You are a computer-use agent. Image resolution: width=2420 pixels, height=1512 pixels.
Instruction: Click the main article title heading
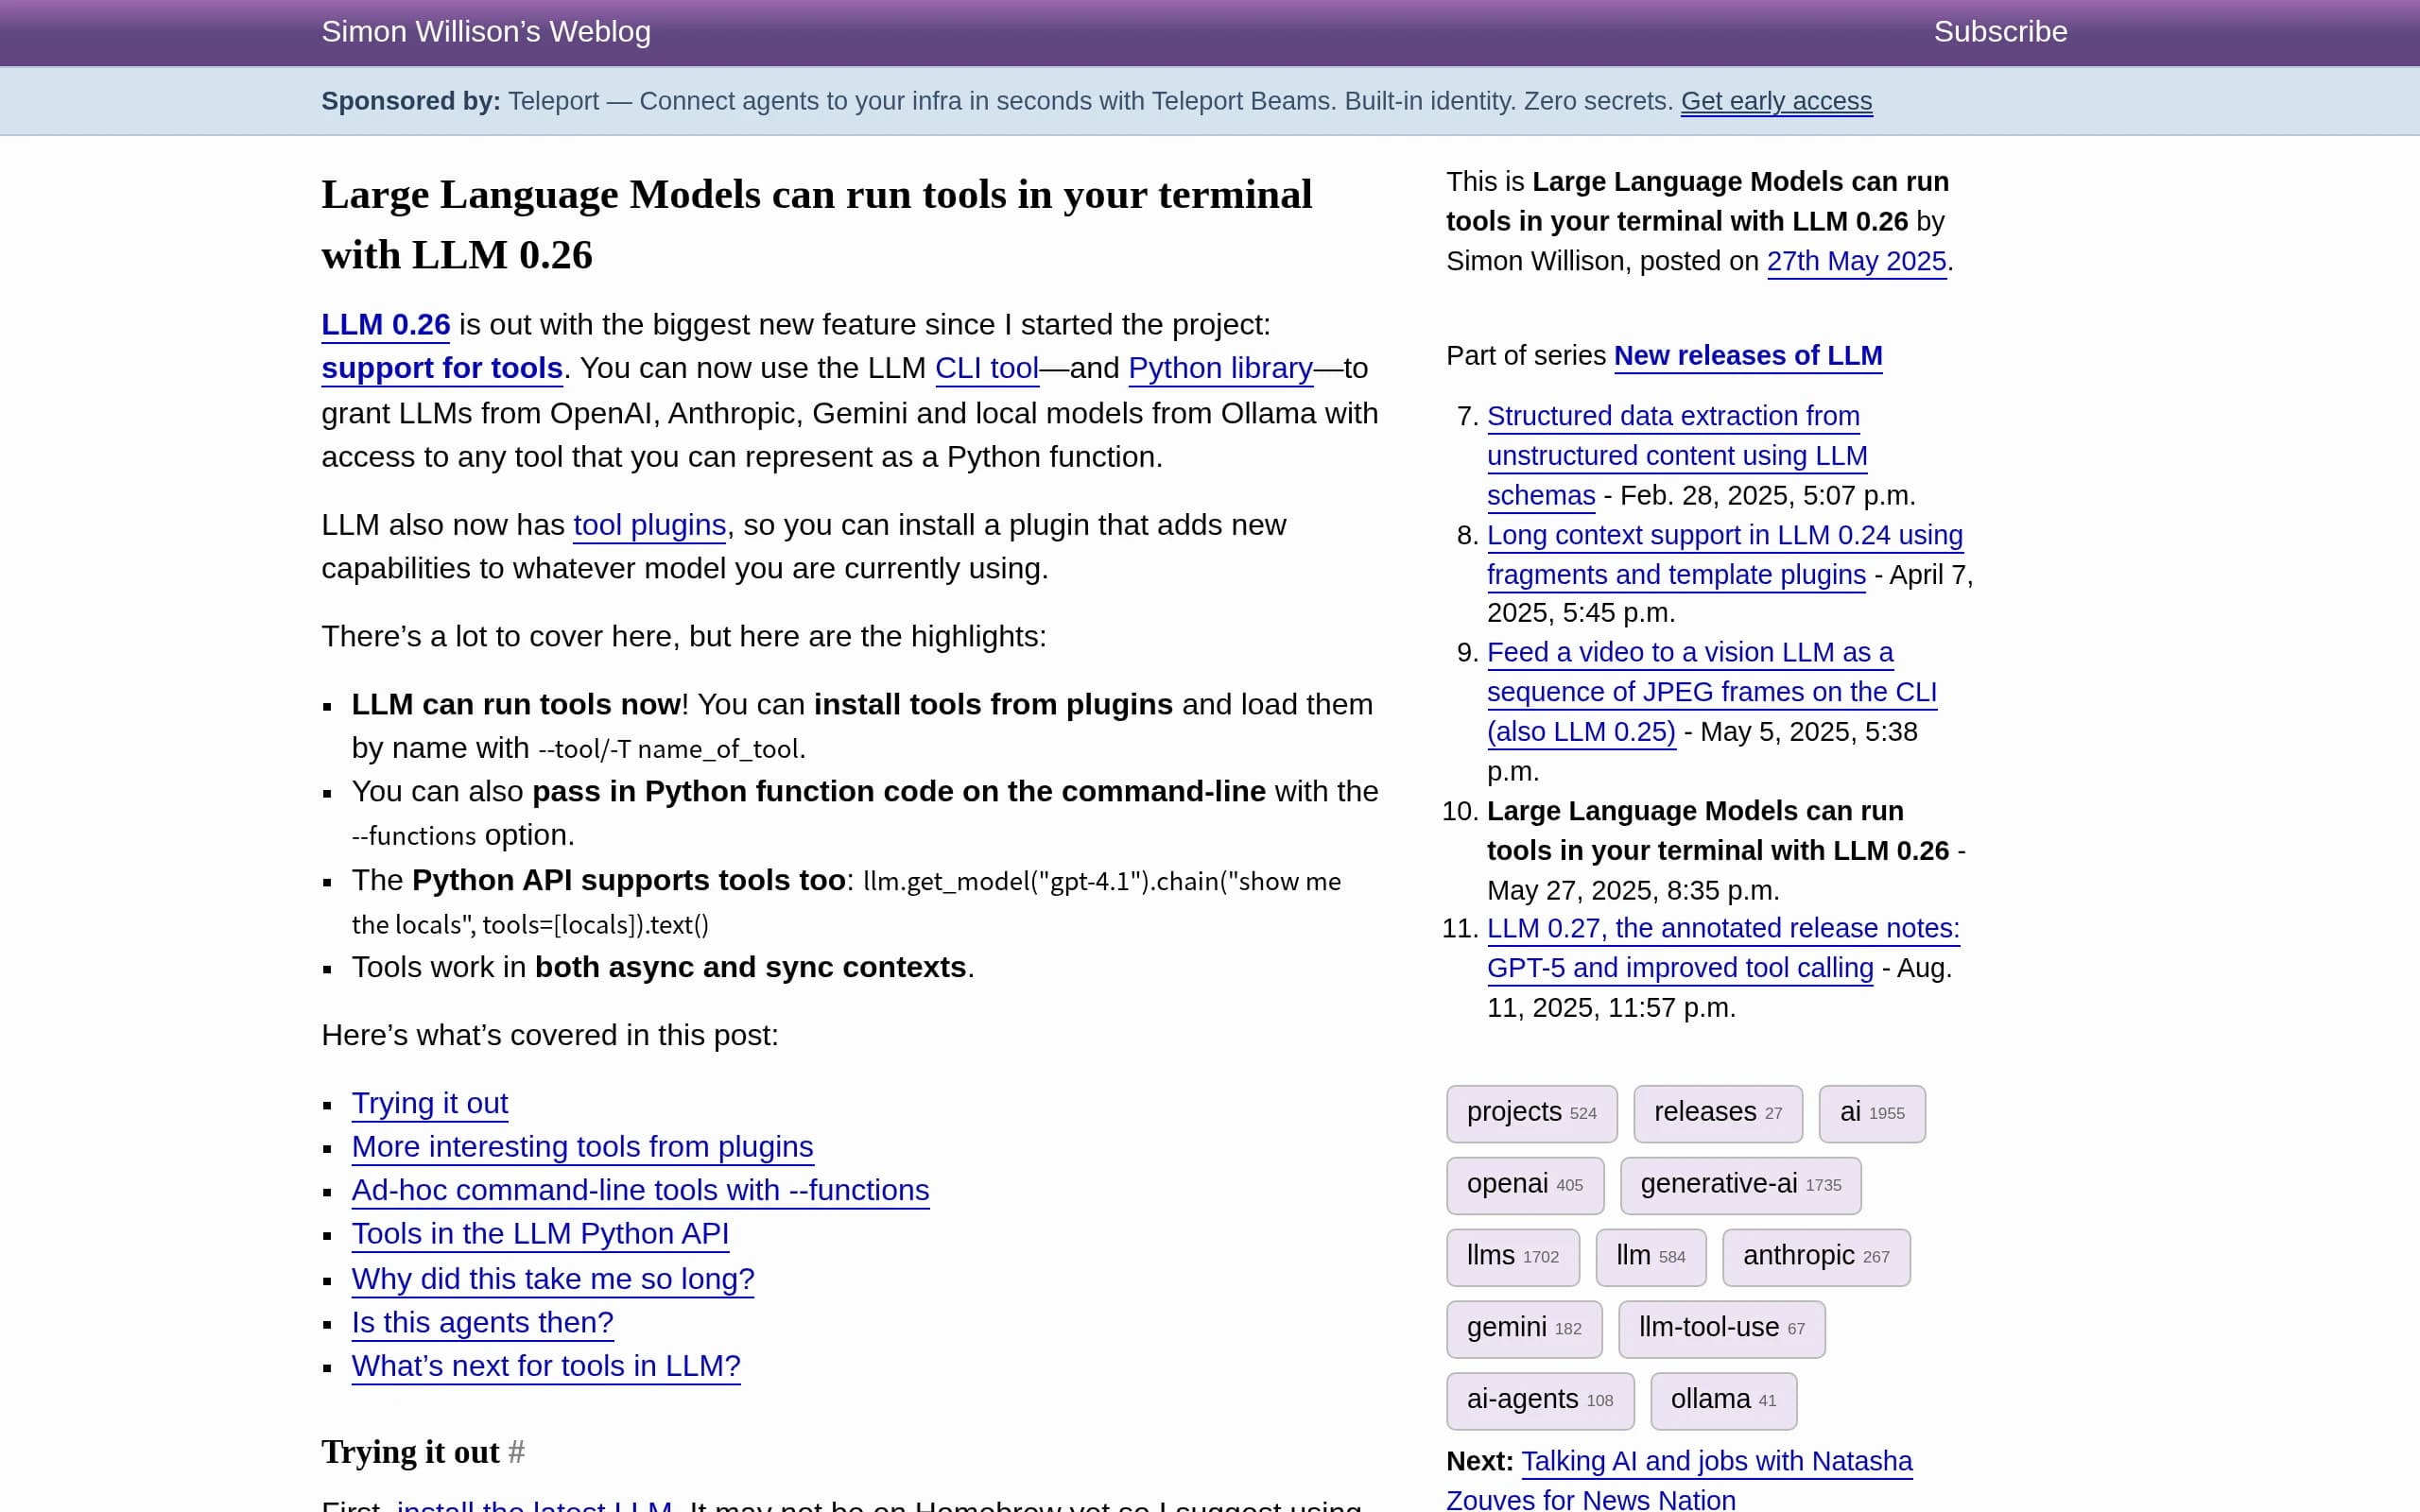pos(816,225)
